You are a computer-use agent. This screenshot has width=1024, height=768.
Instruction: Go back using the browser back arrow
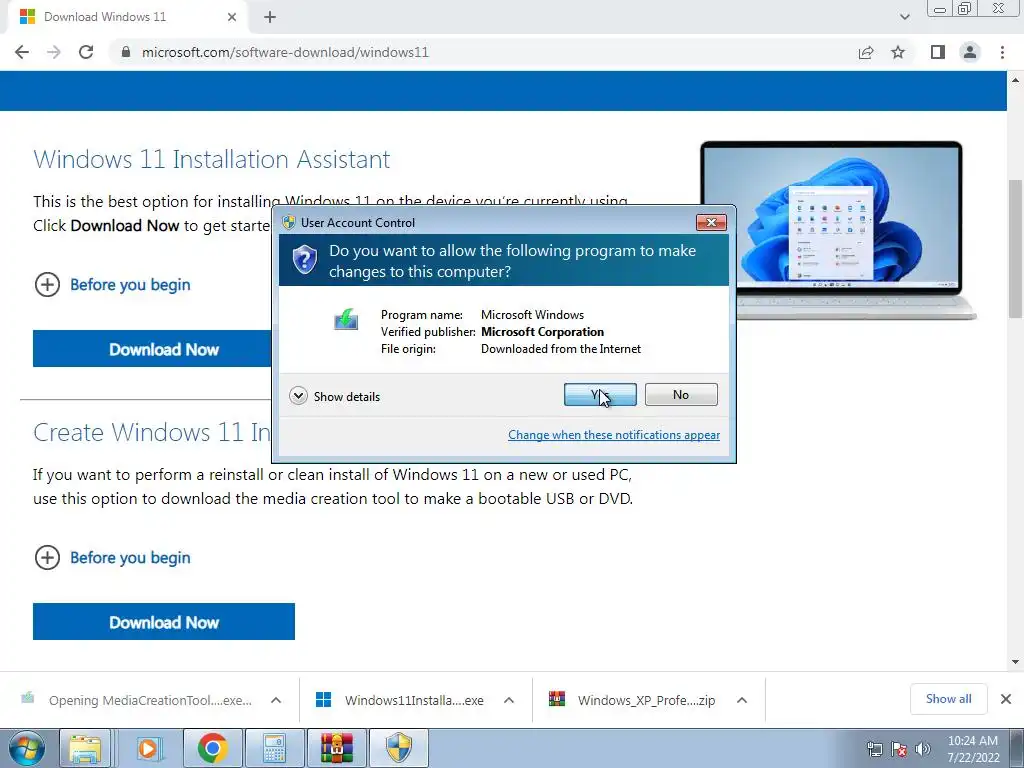(22, 52)
